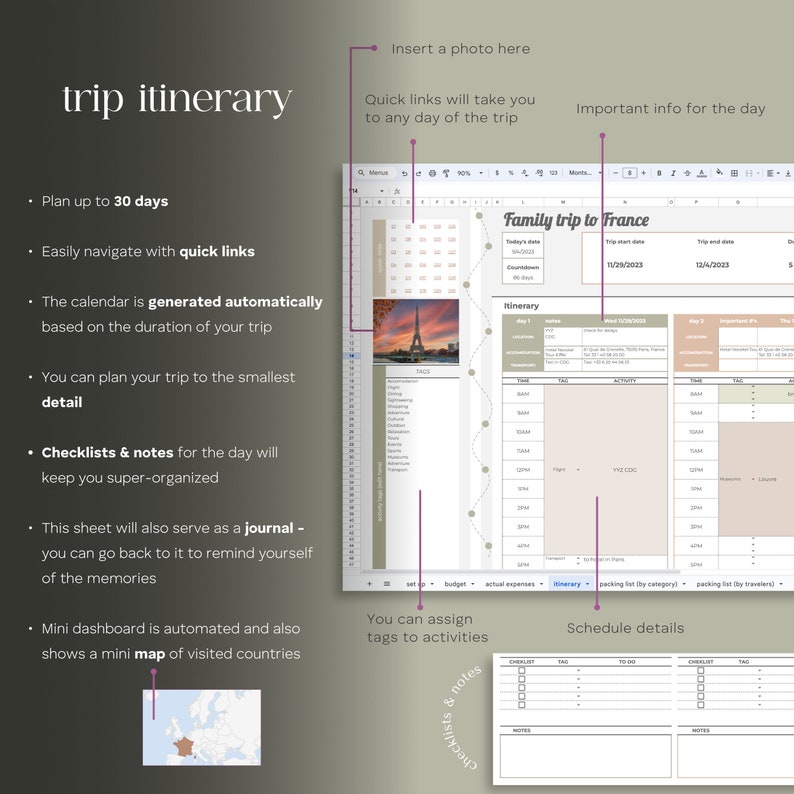794x794 pixels.
Task: Add a new sheet with plus icon
Action: (x=369, y=584)
